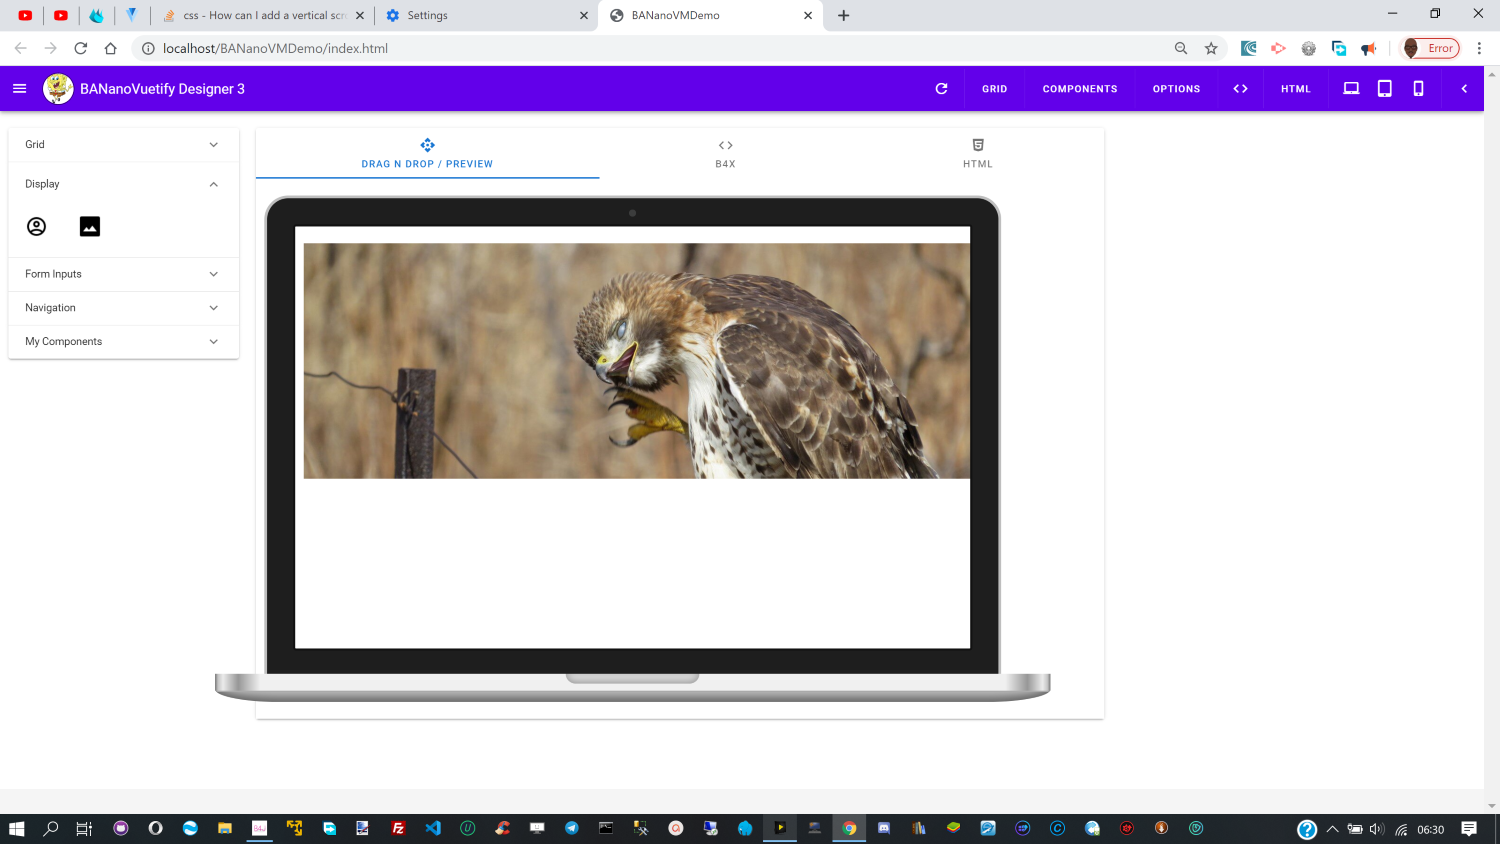Open the hamburger navigation menu

click(19, 89)
